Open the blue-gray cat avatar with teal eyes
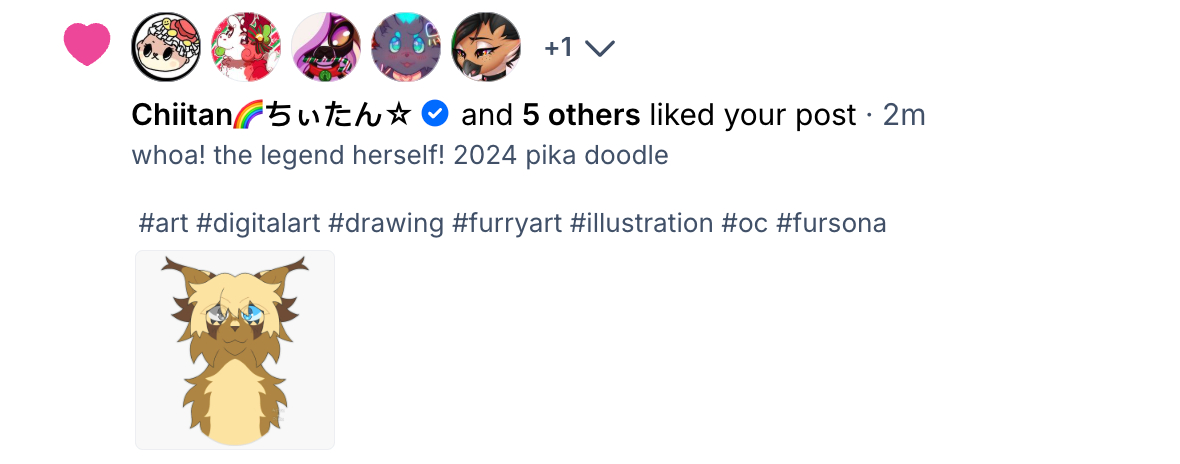The height and width of the screenshot is (464, 1180). (x=406, y=47)
